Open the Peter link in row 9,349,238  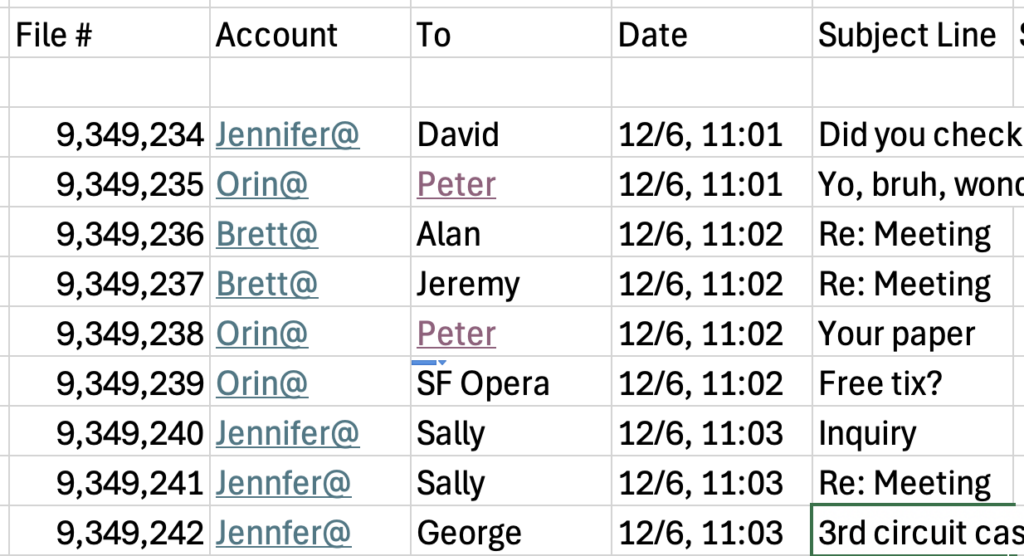tap(456, 334)
